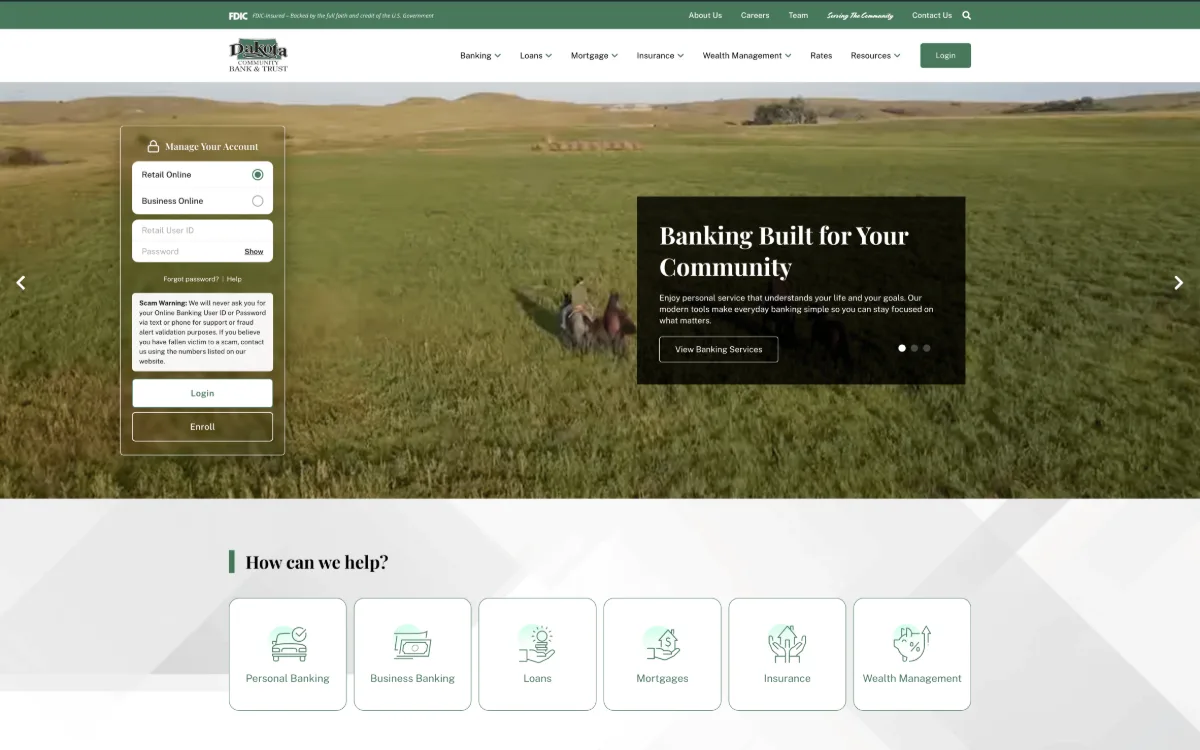Image resolution: width=1200 pixels, height=750 pixels.
Task: Click the Business Banking cash icon
Action: coord(412,644)
